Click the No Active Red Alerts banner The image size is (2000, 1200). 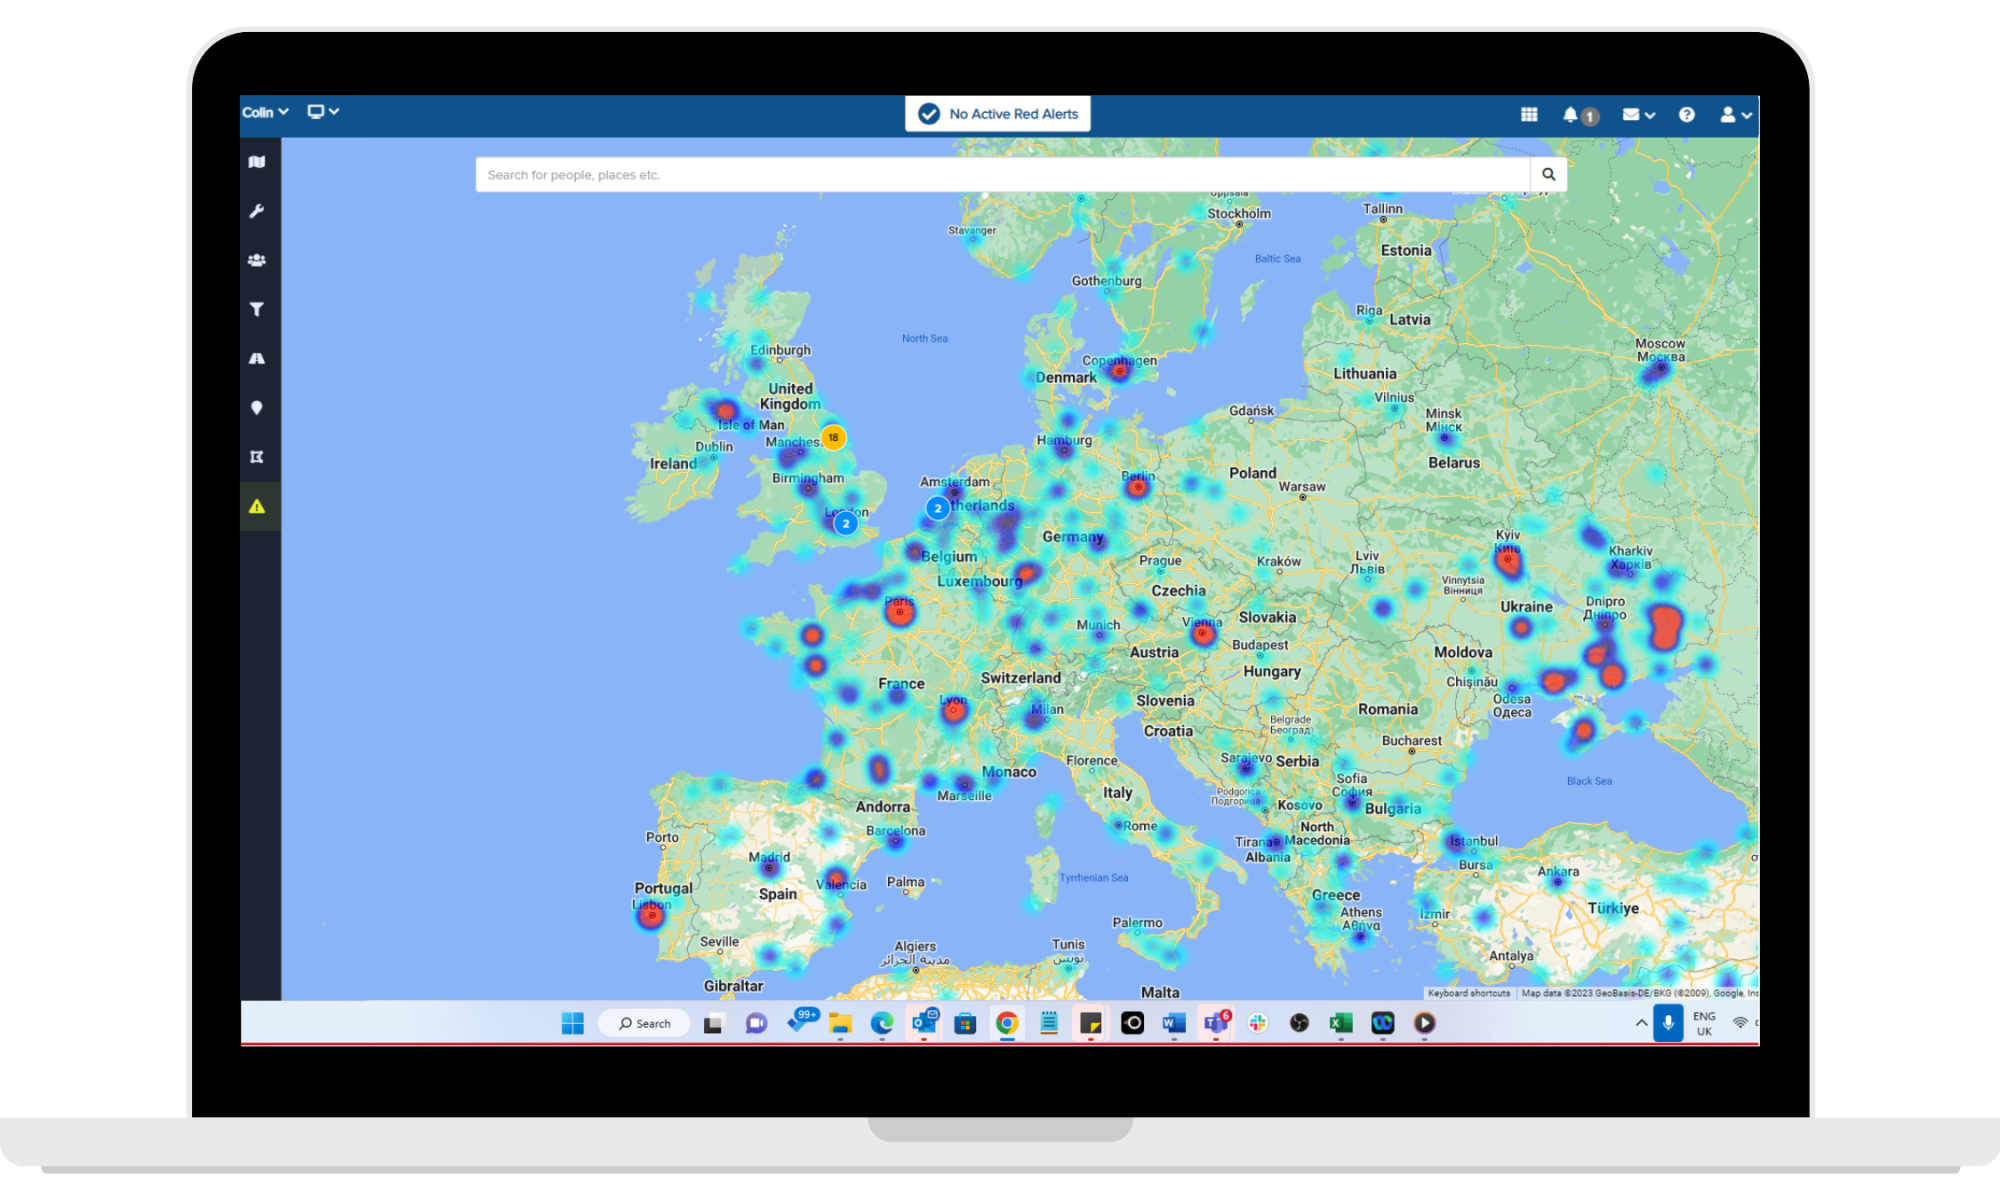(998, 114)
